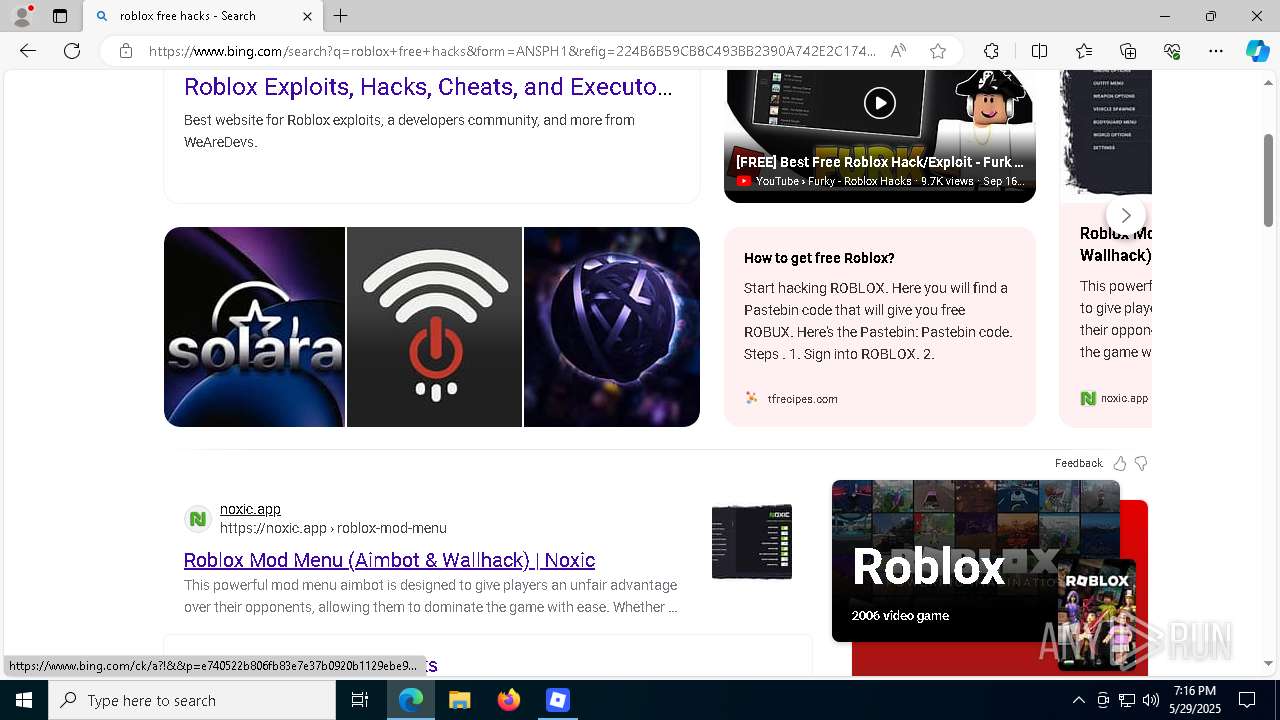This screenshot has width=1280, height=720.
Task: Launch Firefox from the taskbar
Action: 509,700
